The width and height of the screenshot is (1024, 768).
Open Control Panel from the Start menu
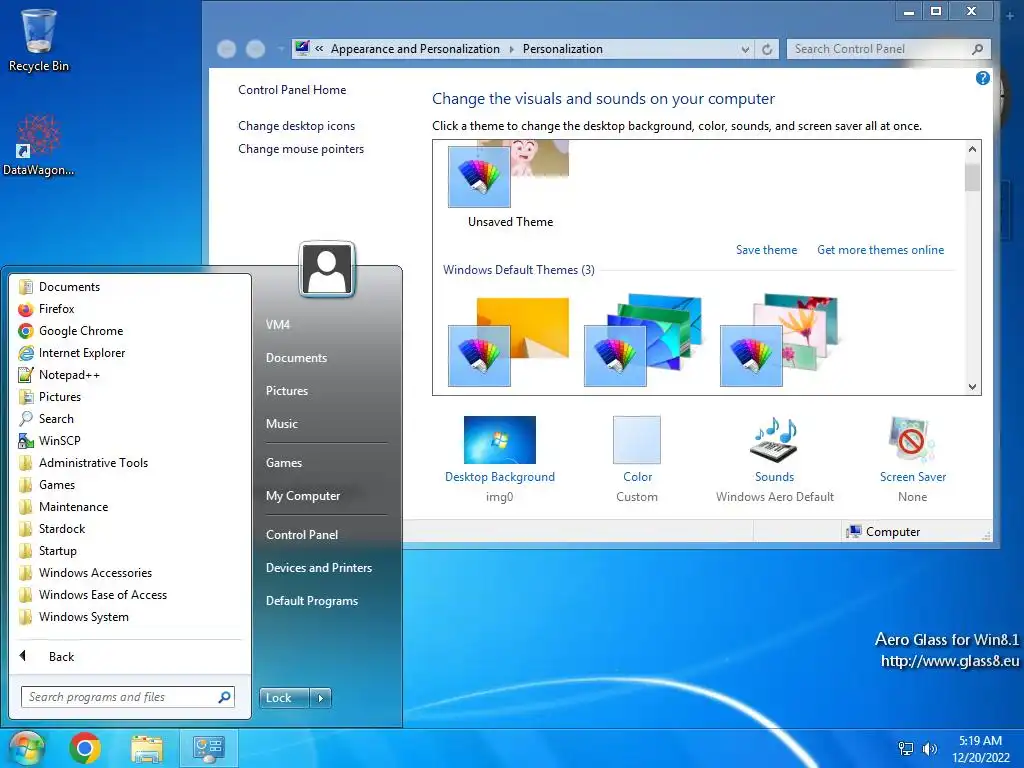click(x=302, y=535)
